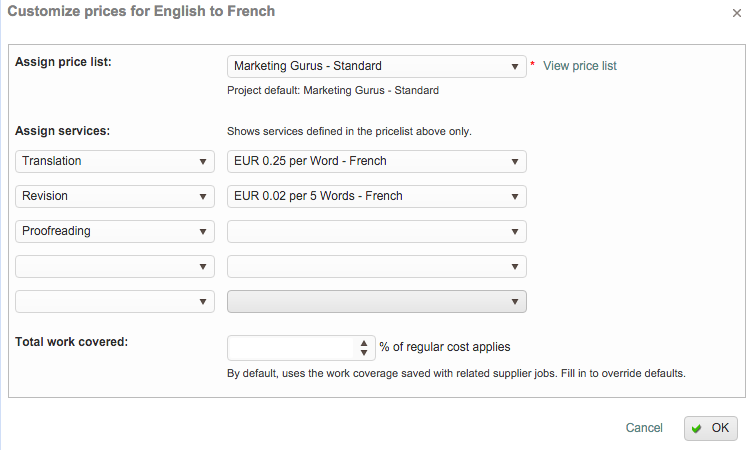Click the greyed-out price dropdown in the last row
750x450 pixels.
point(376,301)
